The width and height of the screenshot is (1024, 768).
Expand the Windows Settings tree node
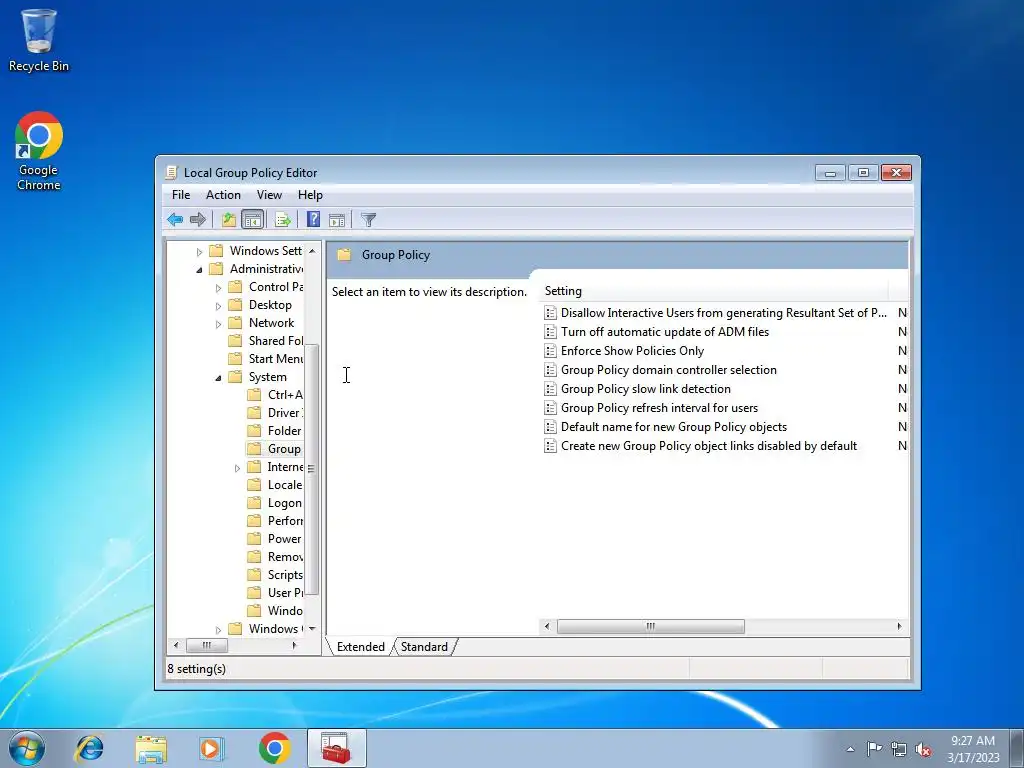coord(199,251)
